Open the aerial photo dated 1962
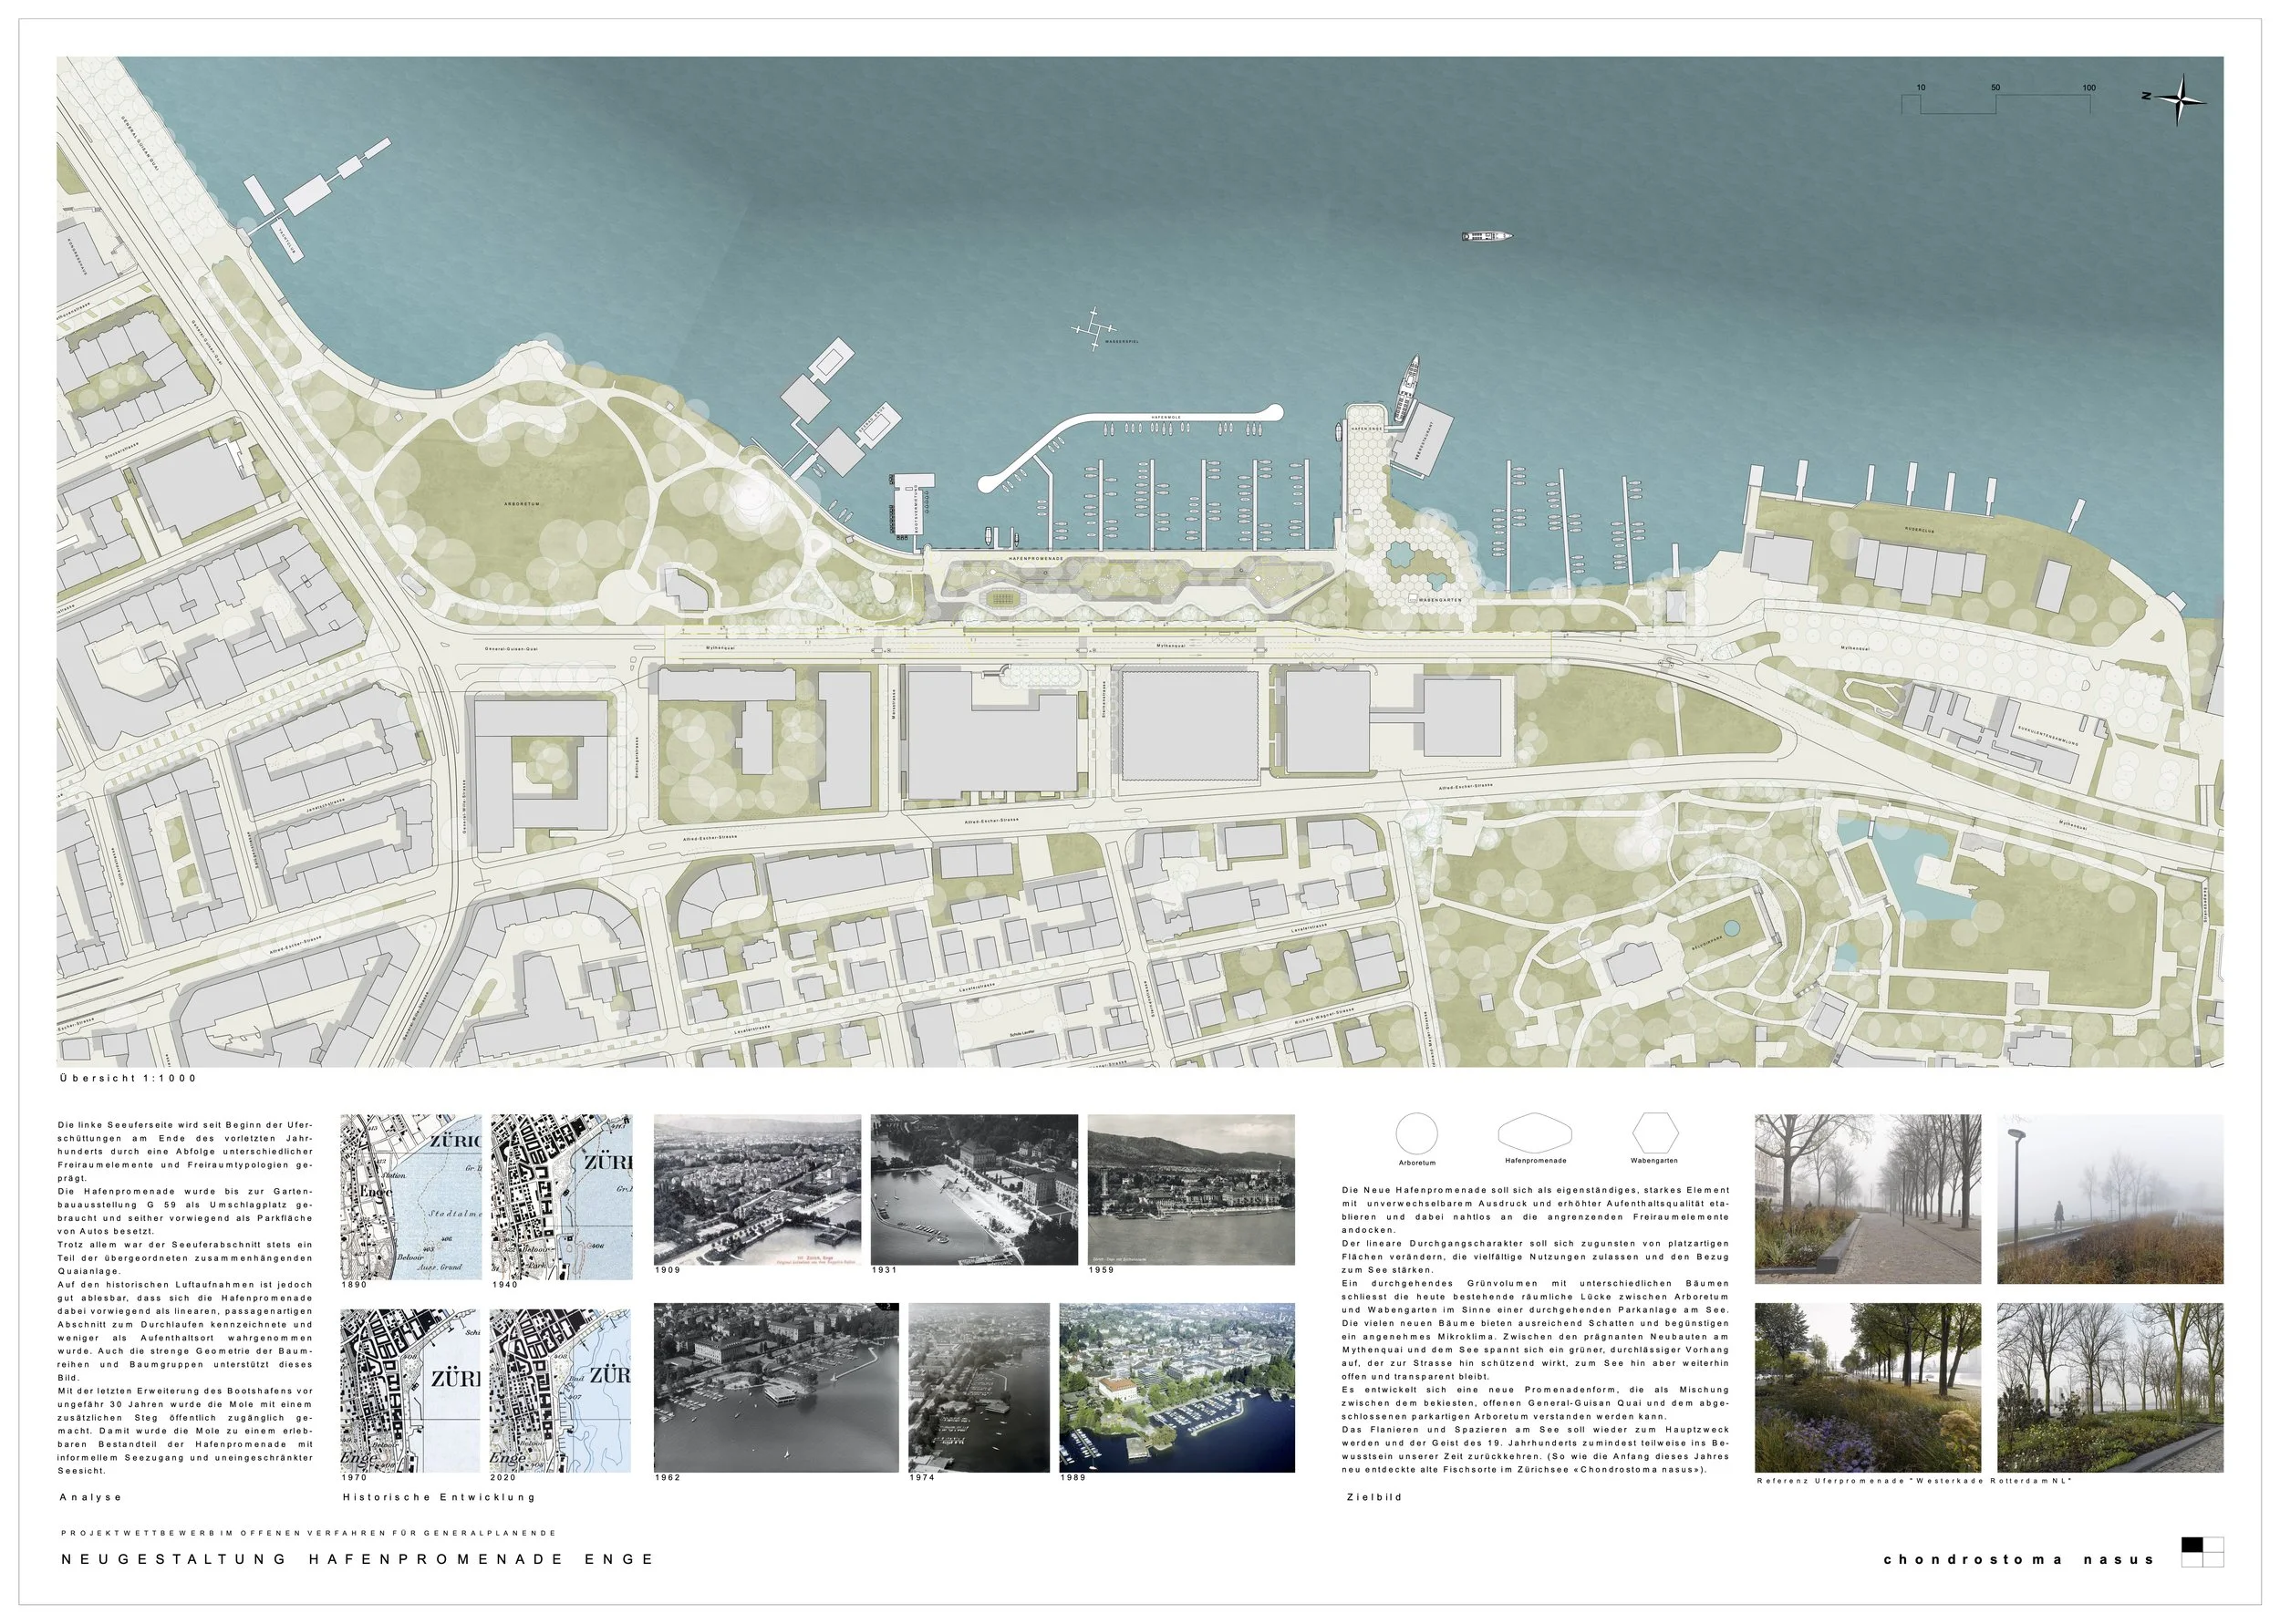 [x=777, y=1387]
